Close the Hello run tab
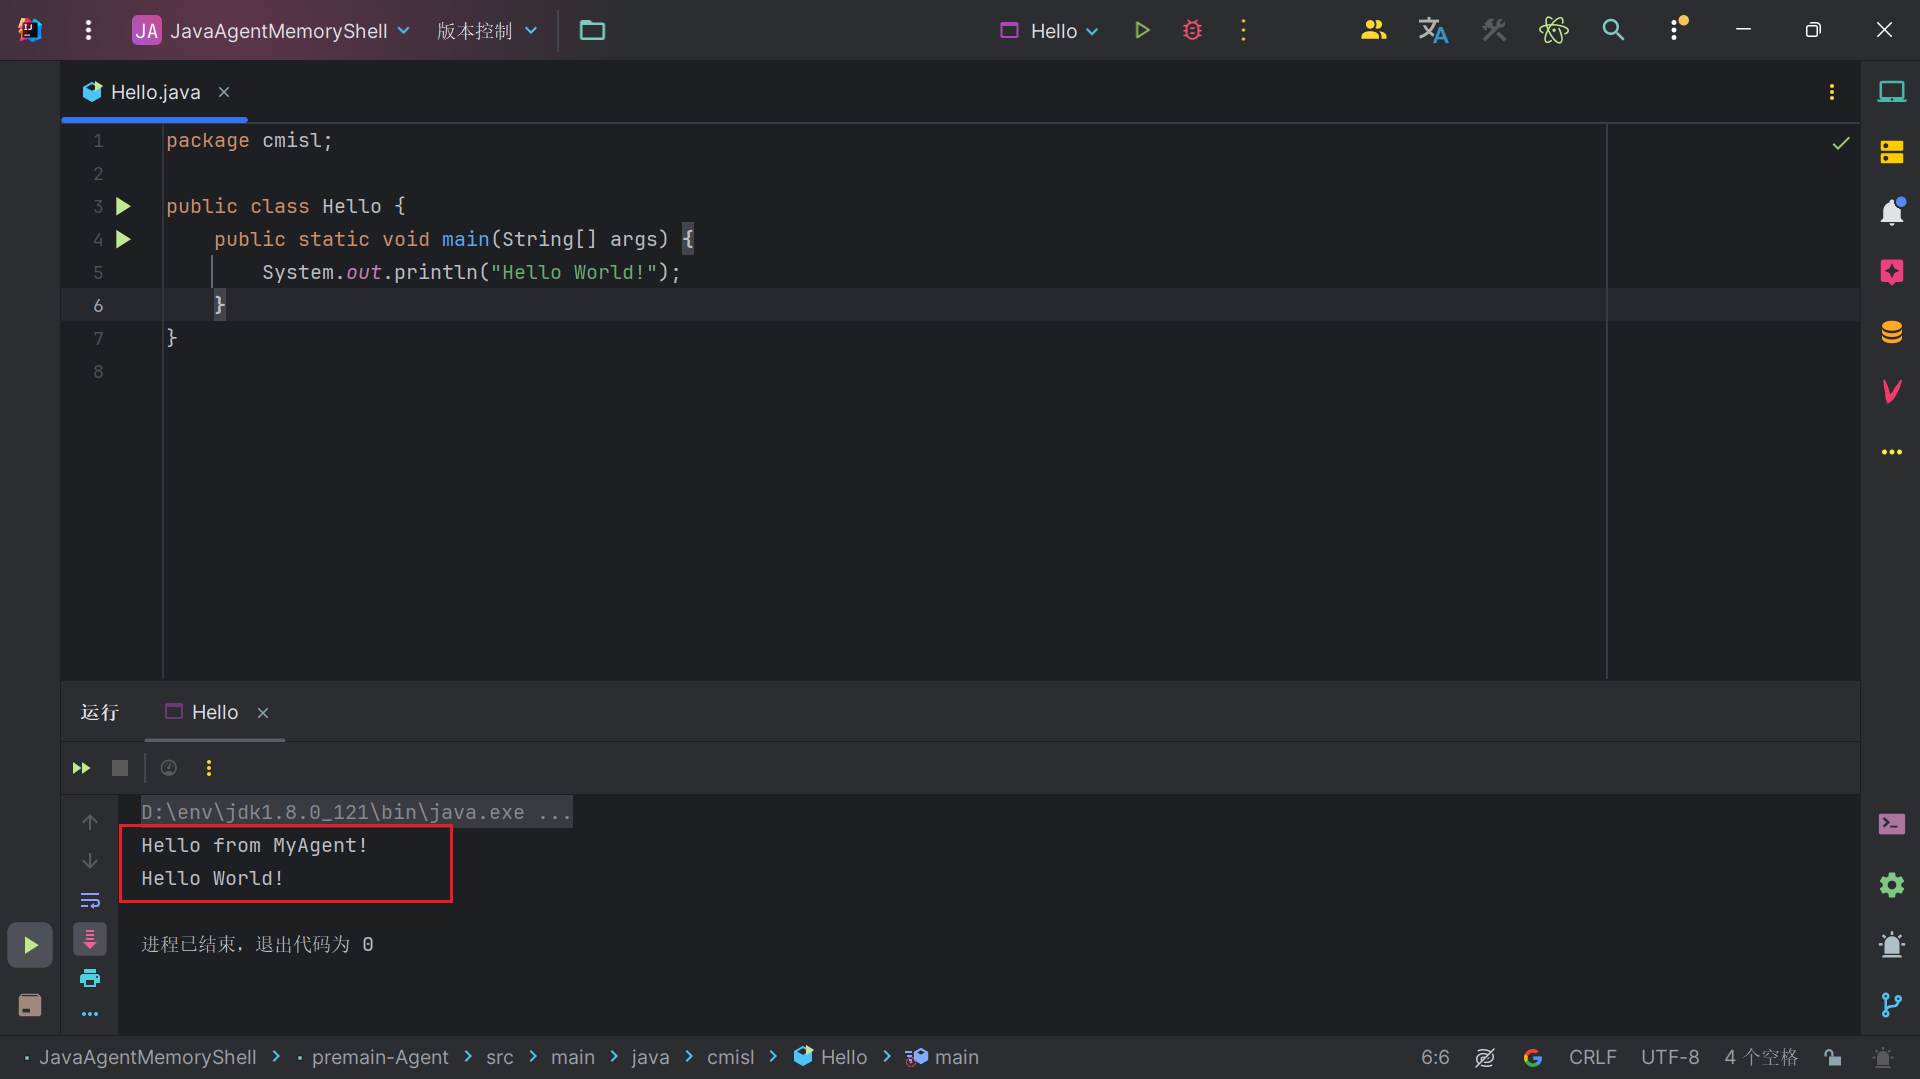Image resolution: width=1920 pixels, height=1079 pixels. [263, 712]
